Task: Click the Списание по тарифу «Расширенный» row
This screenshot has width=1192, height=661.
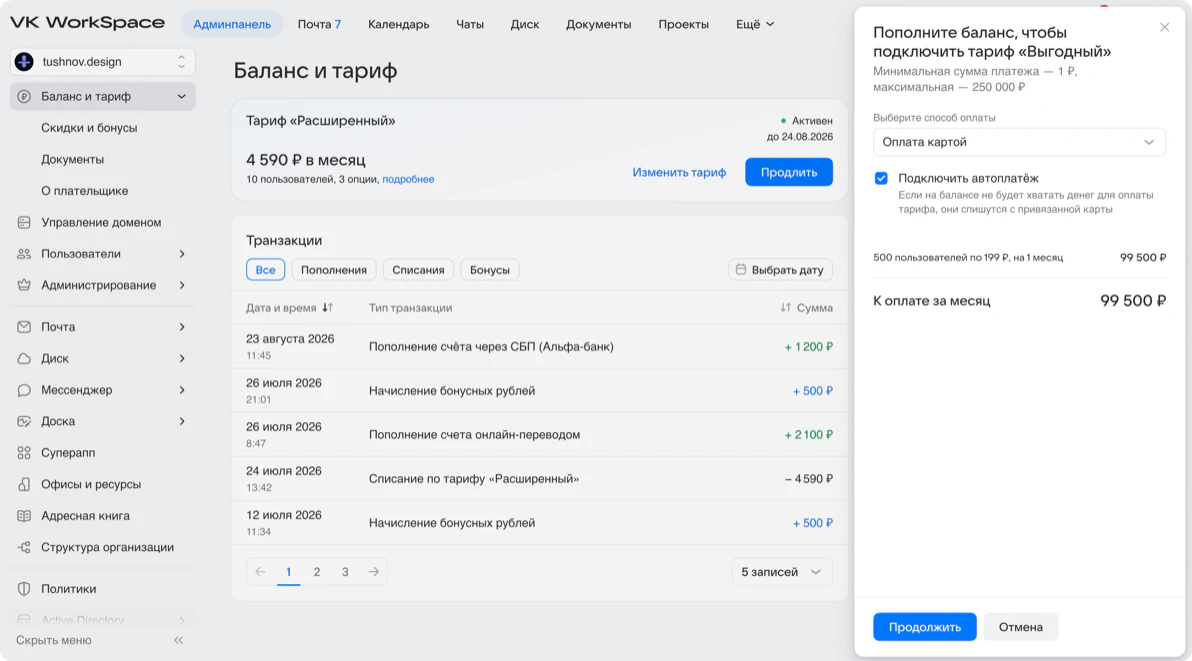Action: pyautogui.click(x=539, y=479)
